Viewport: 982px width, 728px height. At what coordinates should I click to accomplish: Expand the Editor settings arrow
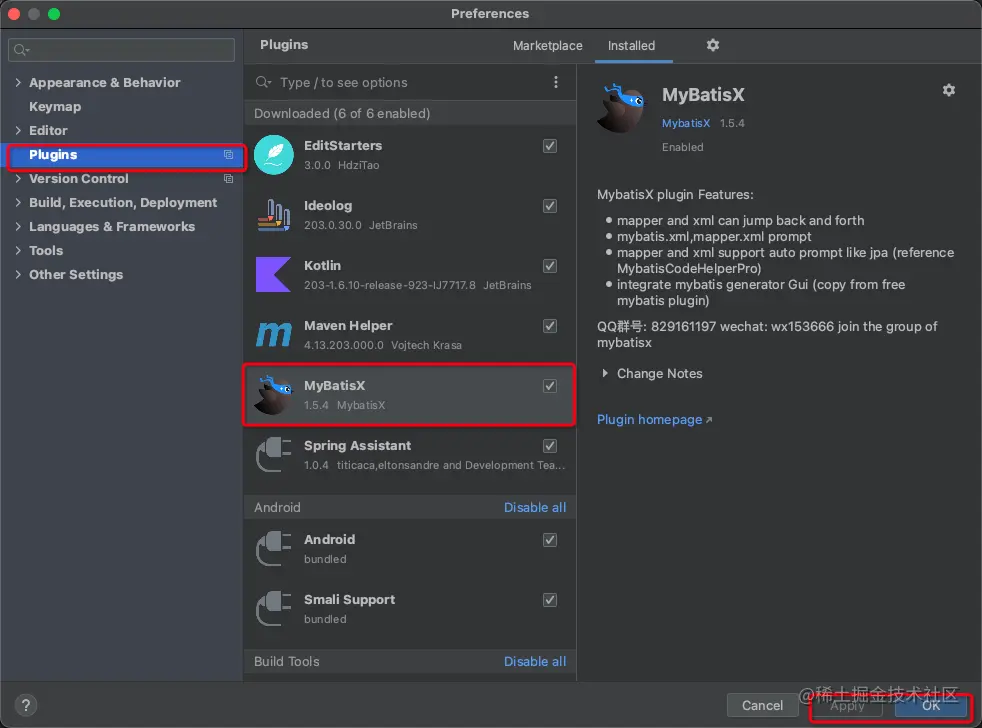pos(18,130)
